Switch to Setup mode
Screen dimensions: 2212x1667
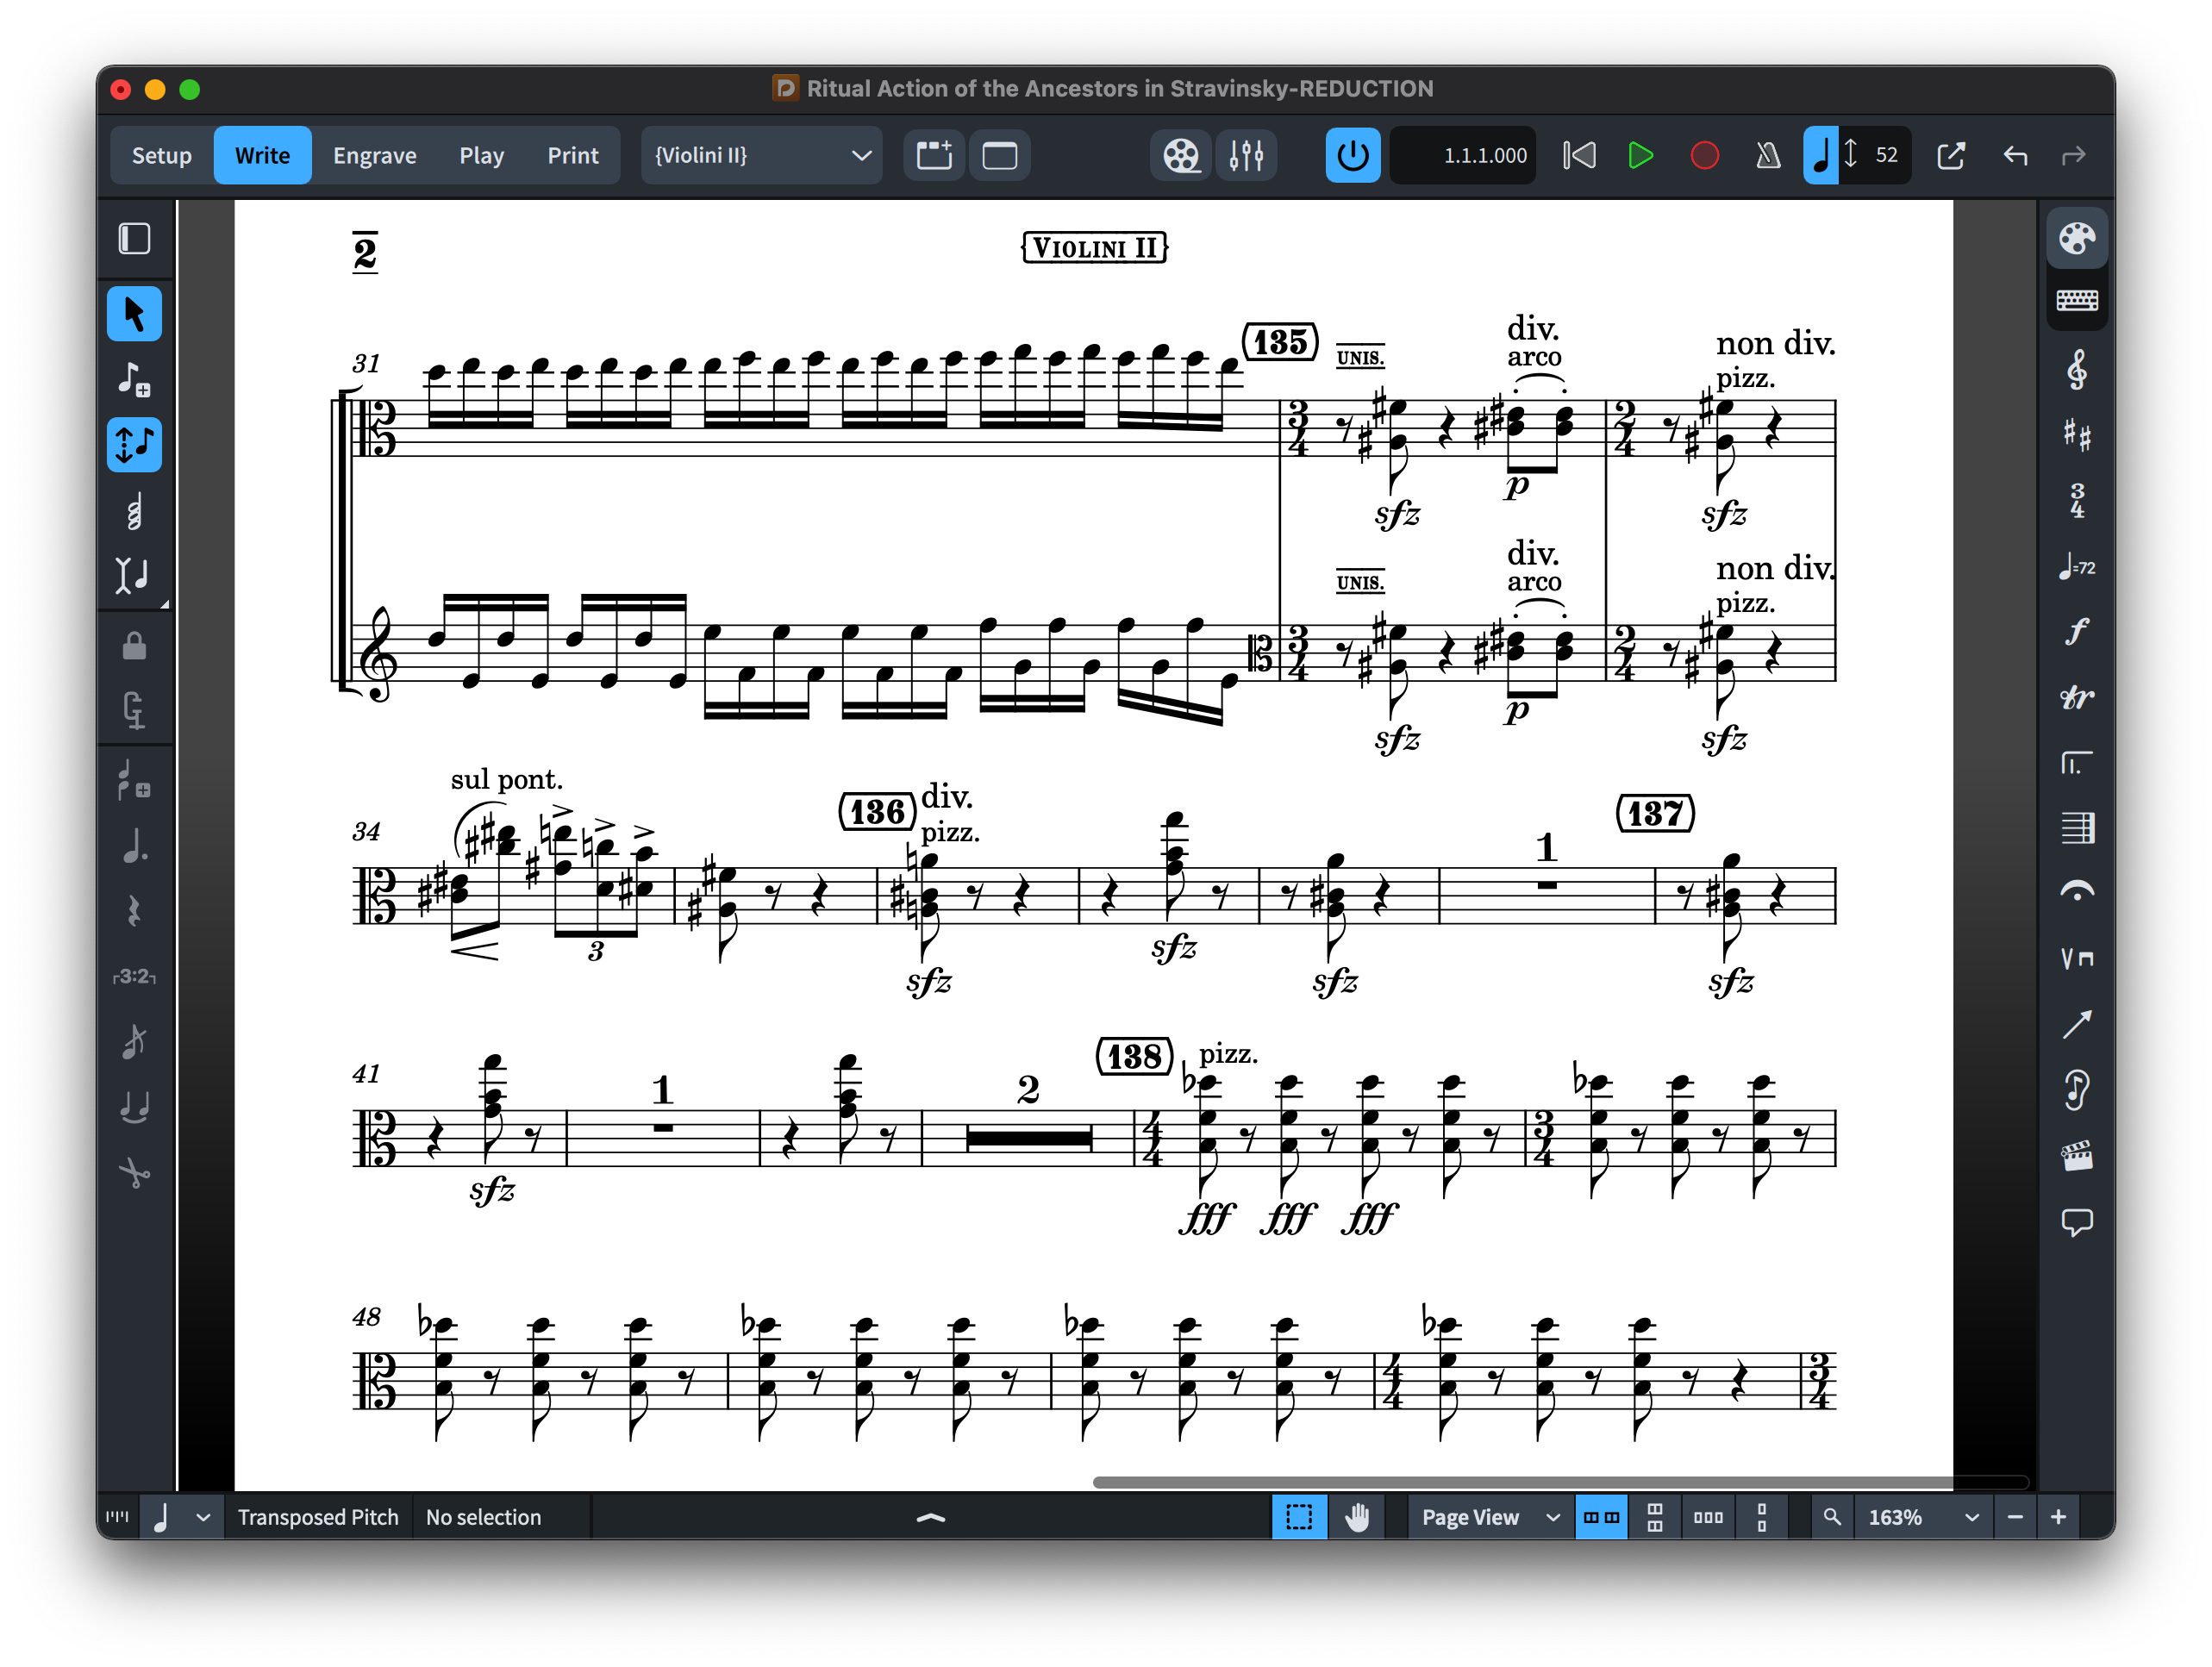pos(161,155)
